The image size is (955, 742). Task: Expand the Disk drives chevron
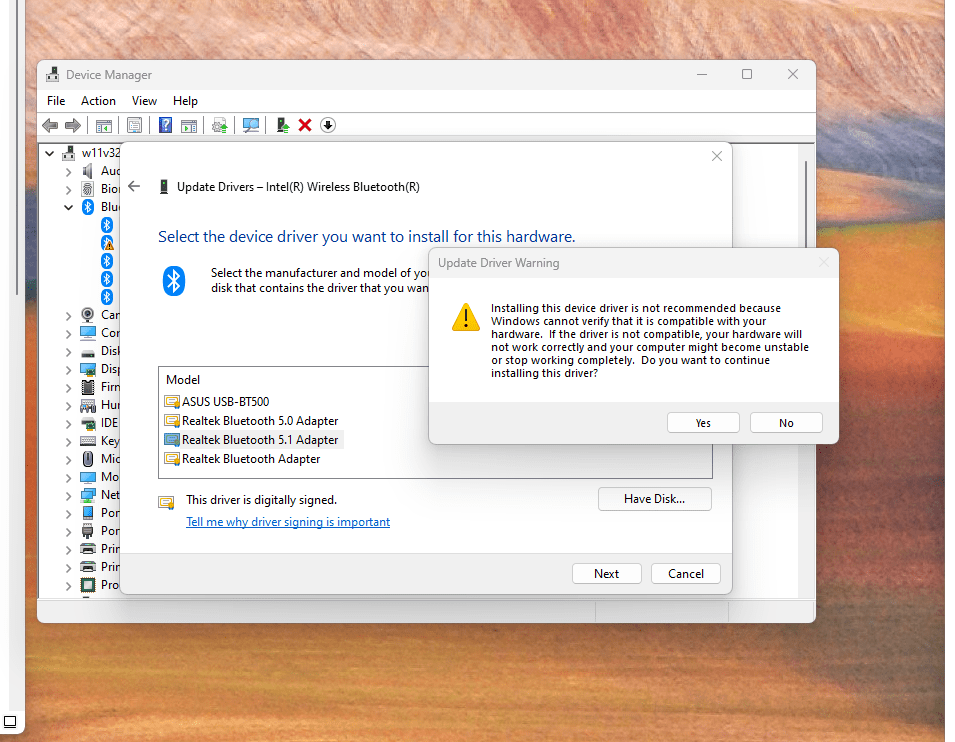(68, 352)
